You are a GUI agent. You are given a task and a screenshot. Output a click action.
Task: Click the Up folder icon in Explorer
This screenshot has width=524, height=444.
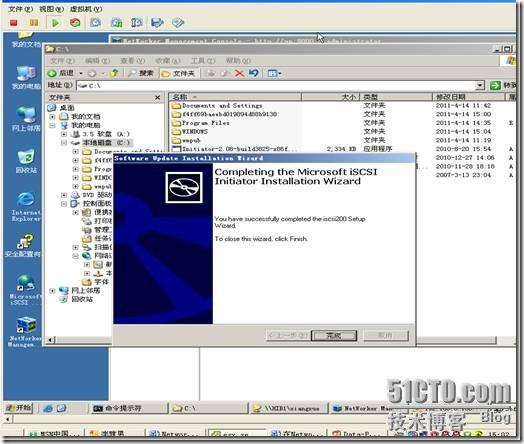(x=115, y=73)
